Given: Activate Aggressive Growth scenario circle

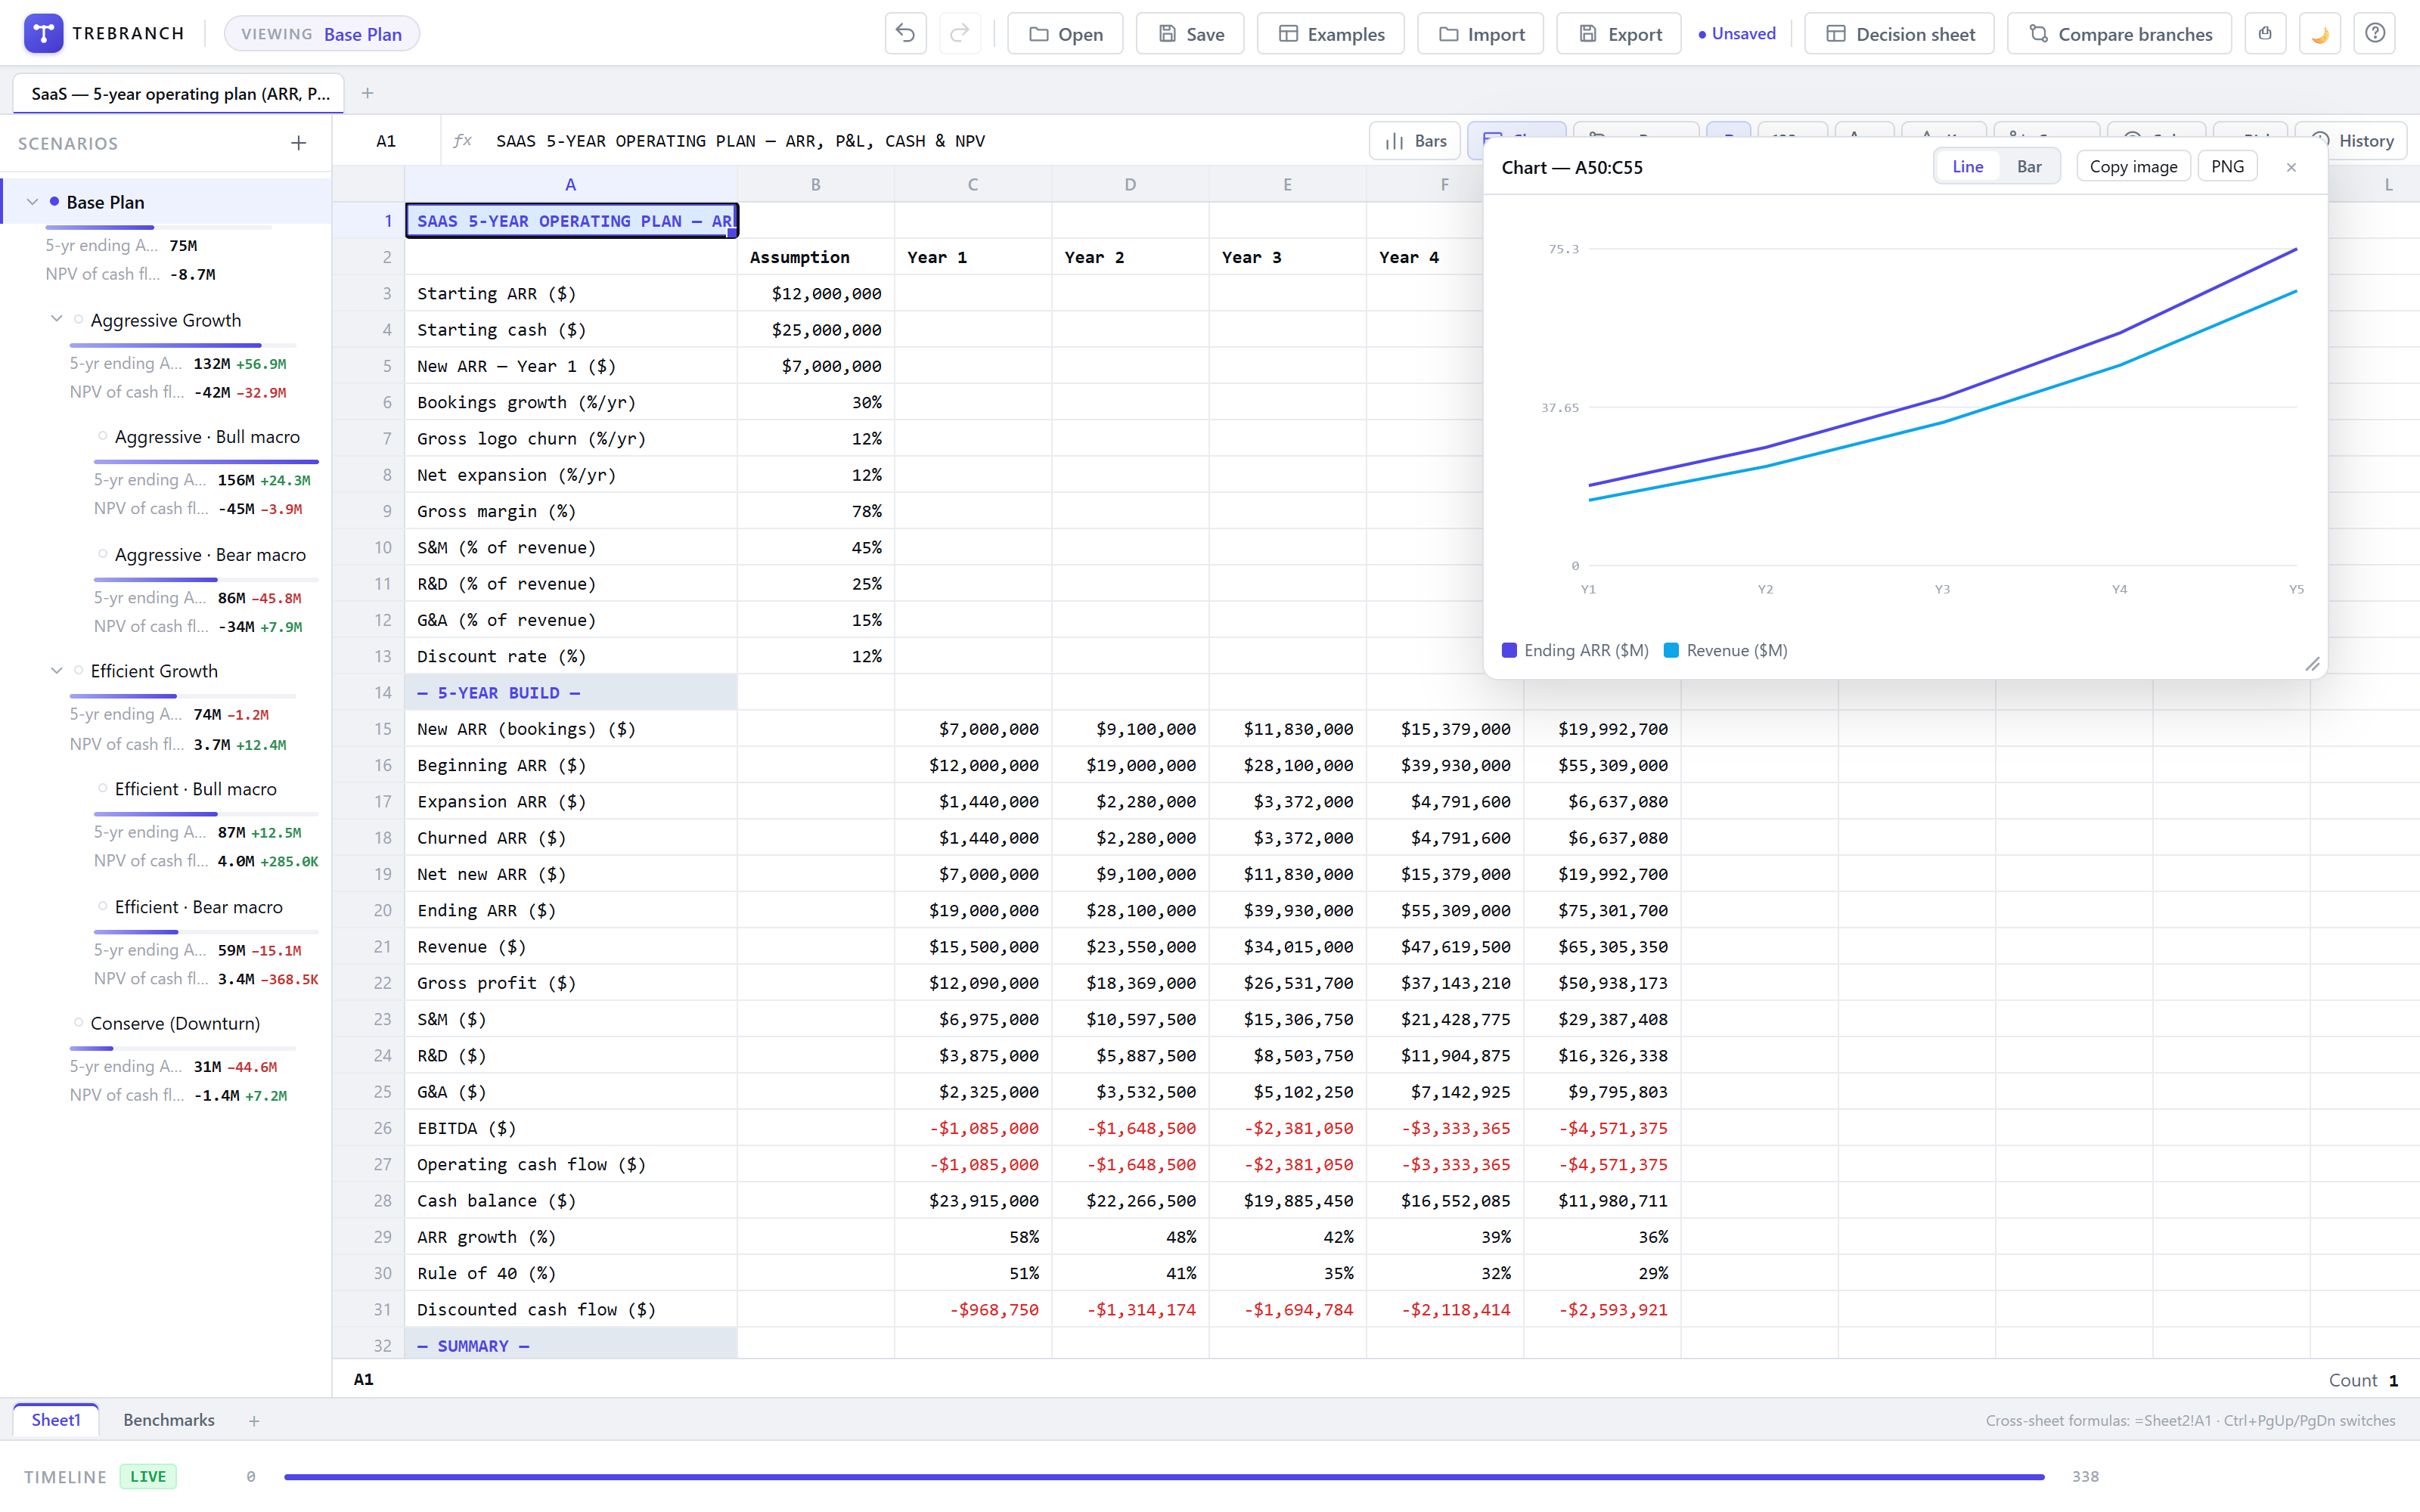Looking at the screenshot, I should coord(78,320).
